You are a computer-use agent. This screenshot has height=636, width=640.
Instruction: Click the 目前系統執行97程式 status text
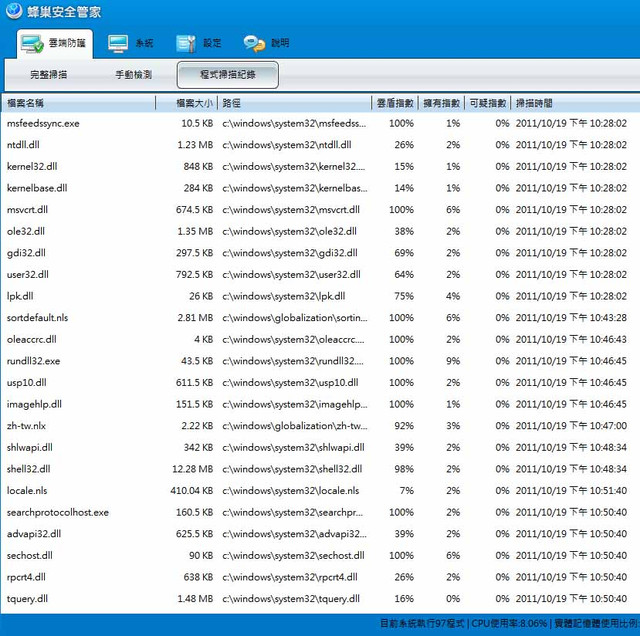tap(422, 624)
